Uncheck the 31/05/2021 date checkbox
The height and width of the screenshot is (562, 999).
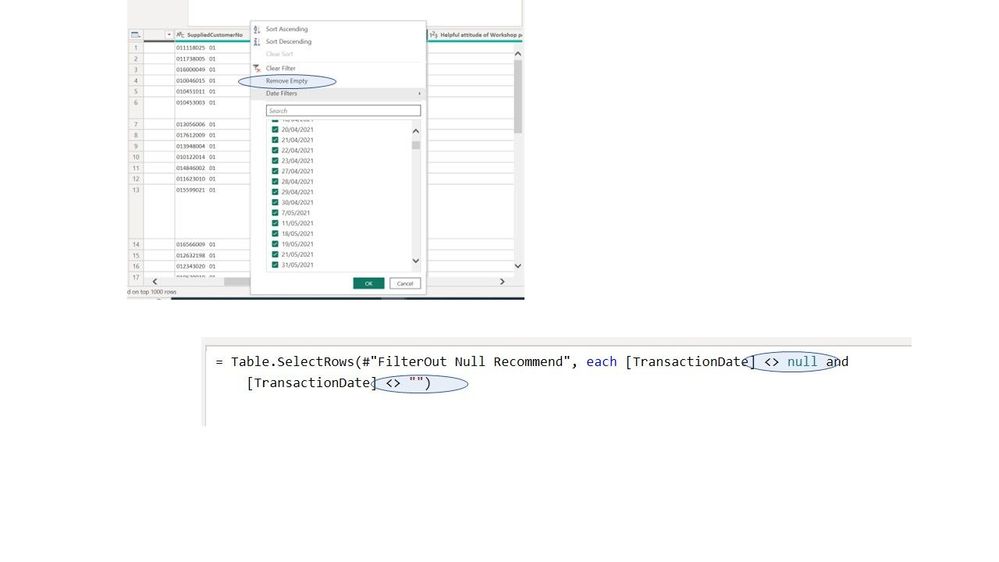point(275,264)
